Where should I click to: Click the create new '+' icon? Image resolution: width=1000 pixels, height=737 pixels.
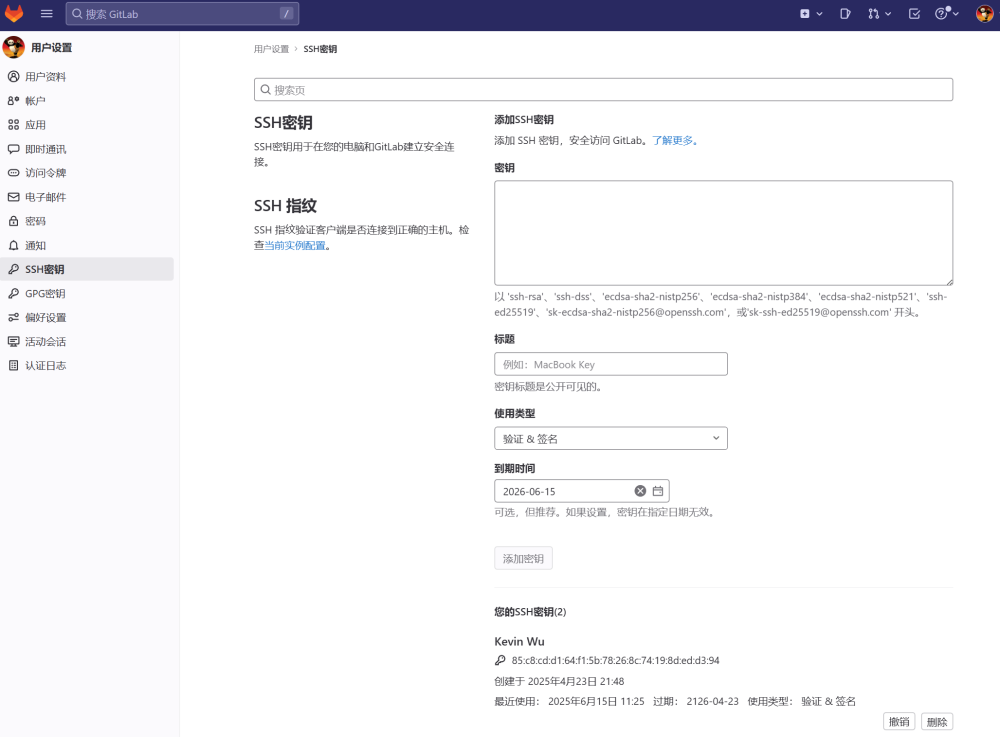[x=804, y=14]
